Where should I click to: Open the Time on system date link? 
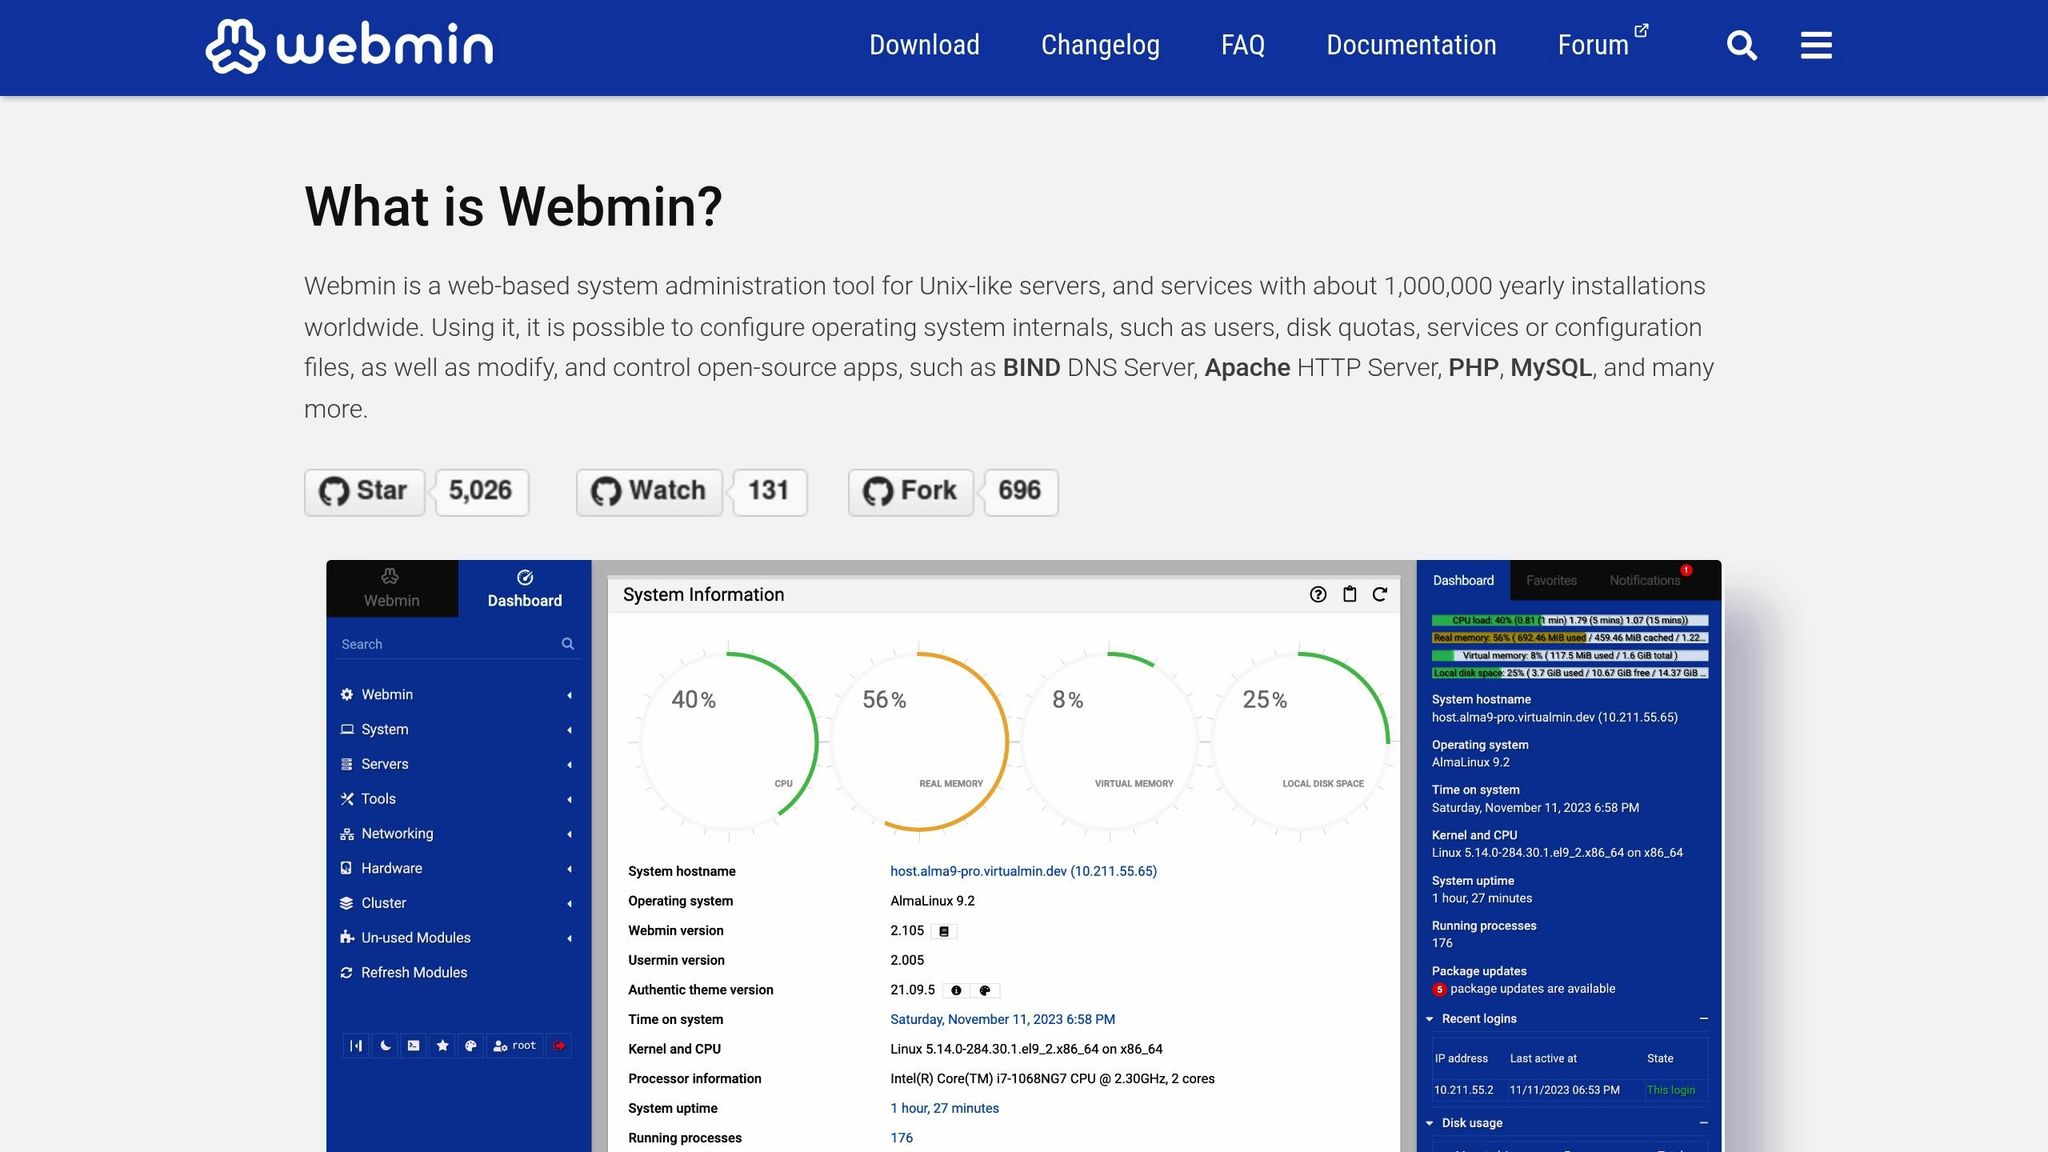[x=1002, y=1020]
